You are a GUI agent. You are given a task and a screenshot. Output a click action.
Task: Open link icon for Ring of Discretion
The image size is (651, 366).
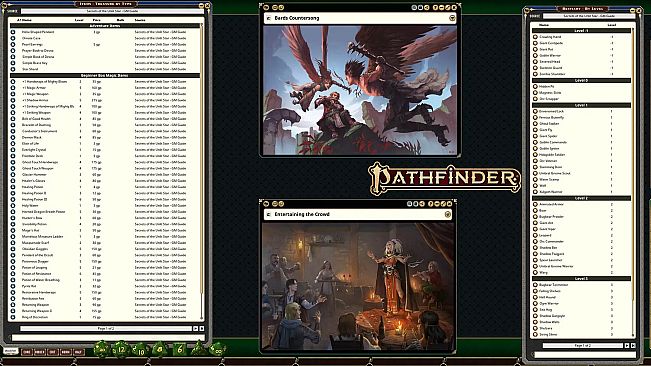point(13,317)
